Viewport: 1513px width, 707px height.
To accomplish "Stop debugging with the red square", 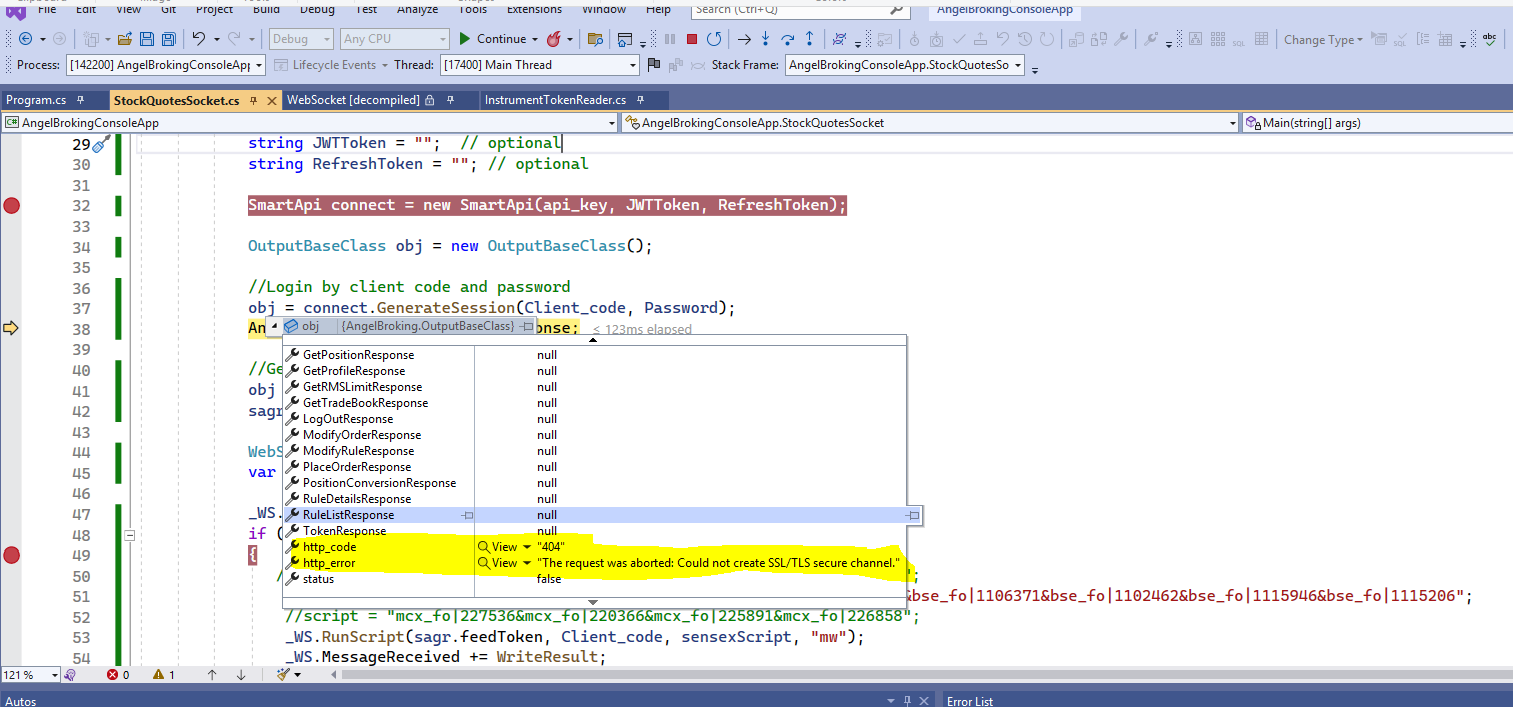I will (x=691, y=40).
